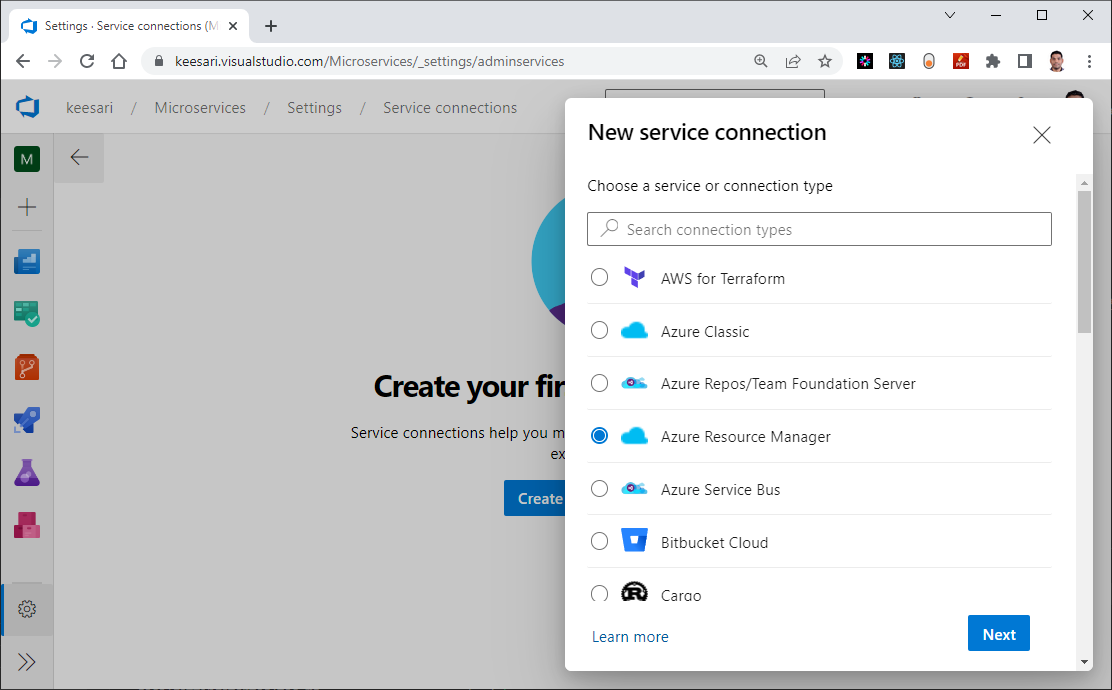Open Pipelines in the left sidebar
Screen dimensions: 1112x690
tap(27, 421)
